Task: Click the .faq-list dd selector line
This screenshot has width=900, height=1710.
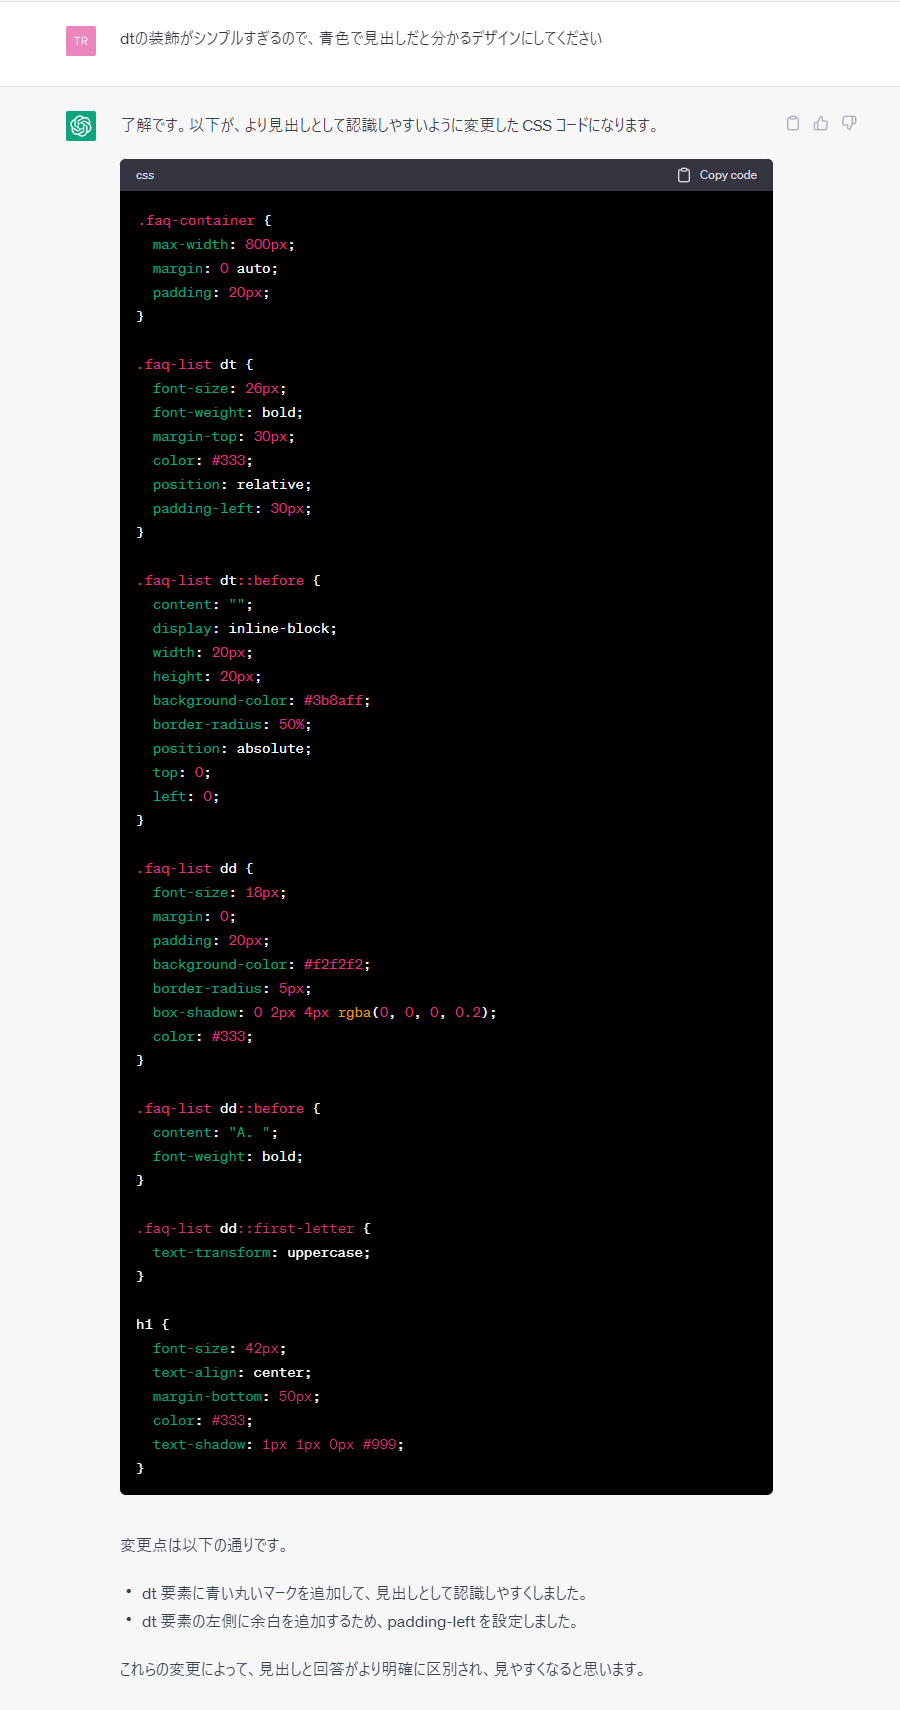Action: pos(195,868)
